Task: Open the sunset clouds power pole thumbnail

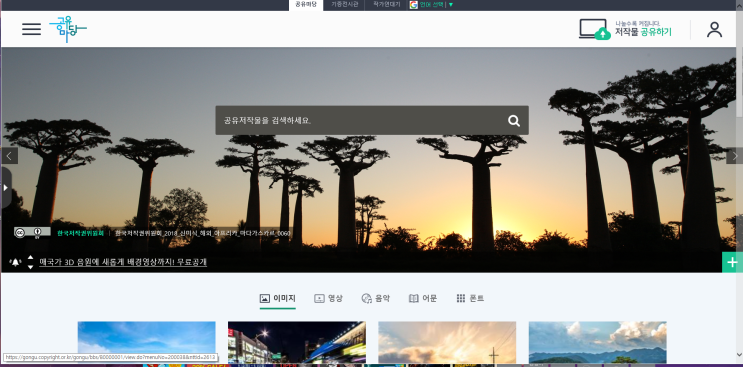Action: click(x=447, y=342)
